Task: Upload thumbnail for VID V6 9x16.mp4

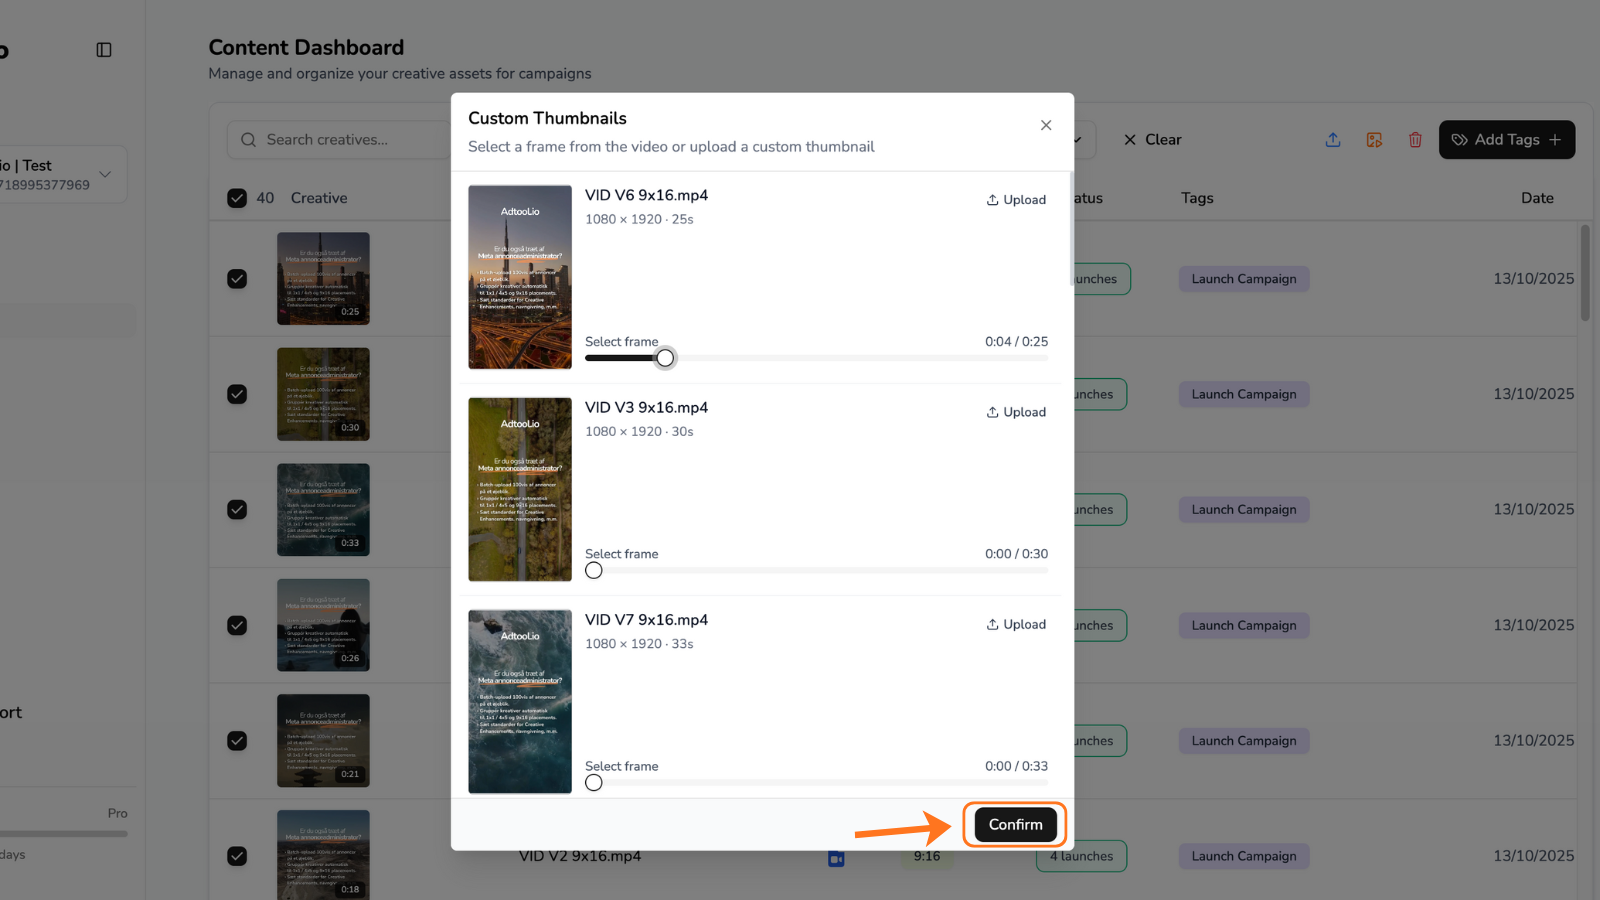Action: coord(1016,200)
